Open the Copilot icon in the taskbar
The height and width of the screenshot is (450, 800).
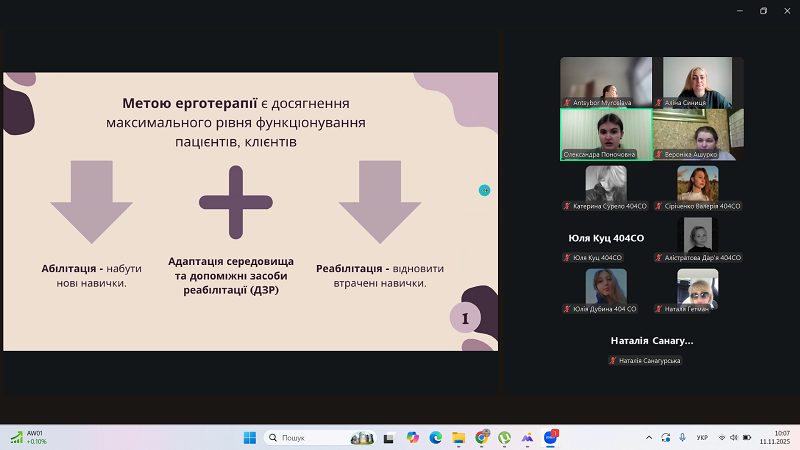click(413, 438)
